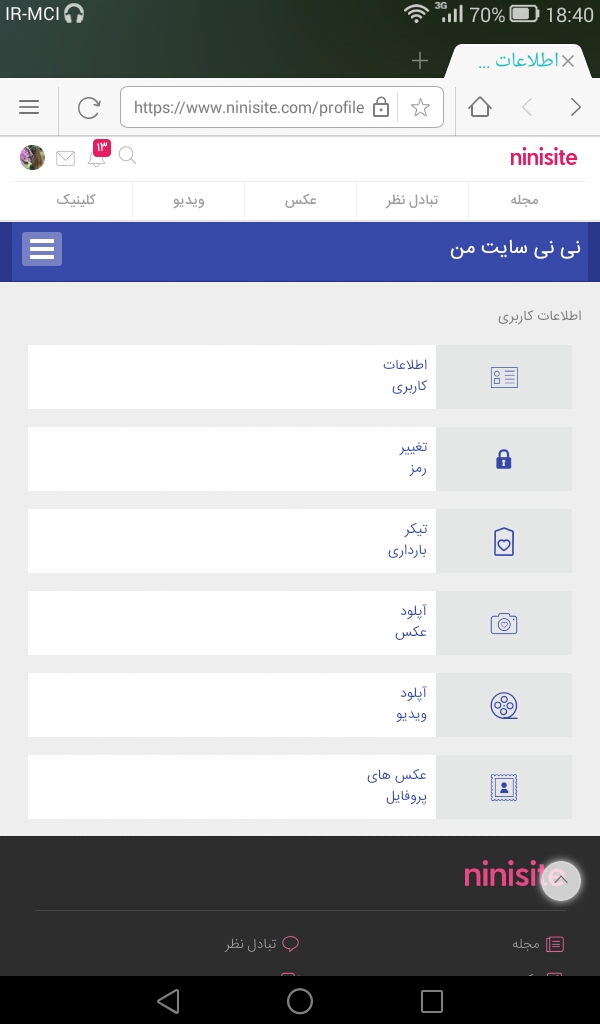Reload the page with refresh icon

(x=89, y=107)
